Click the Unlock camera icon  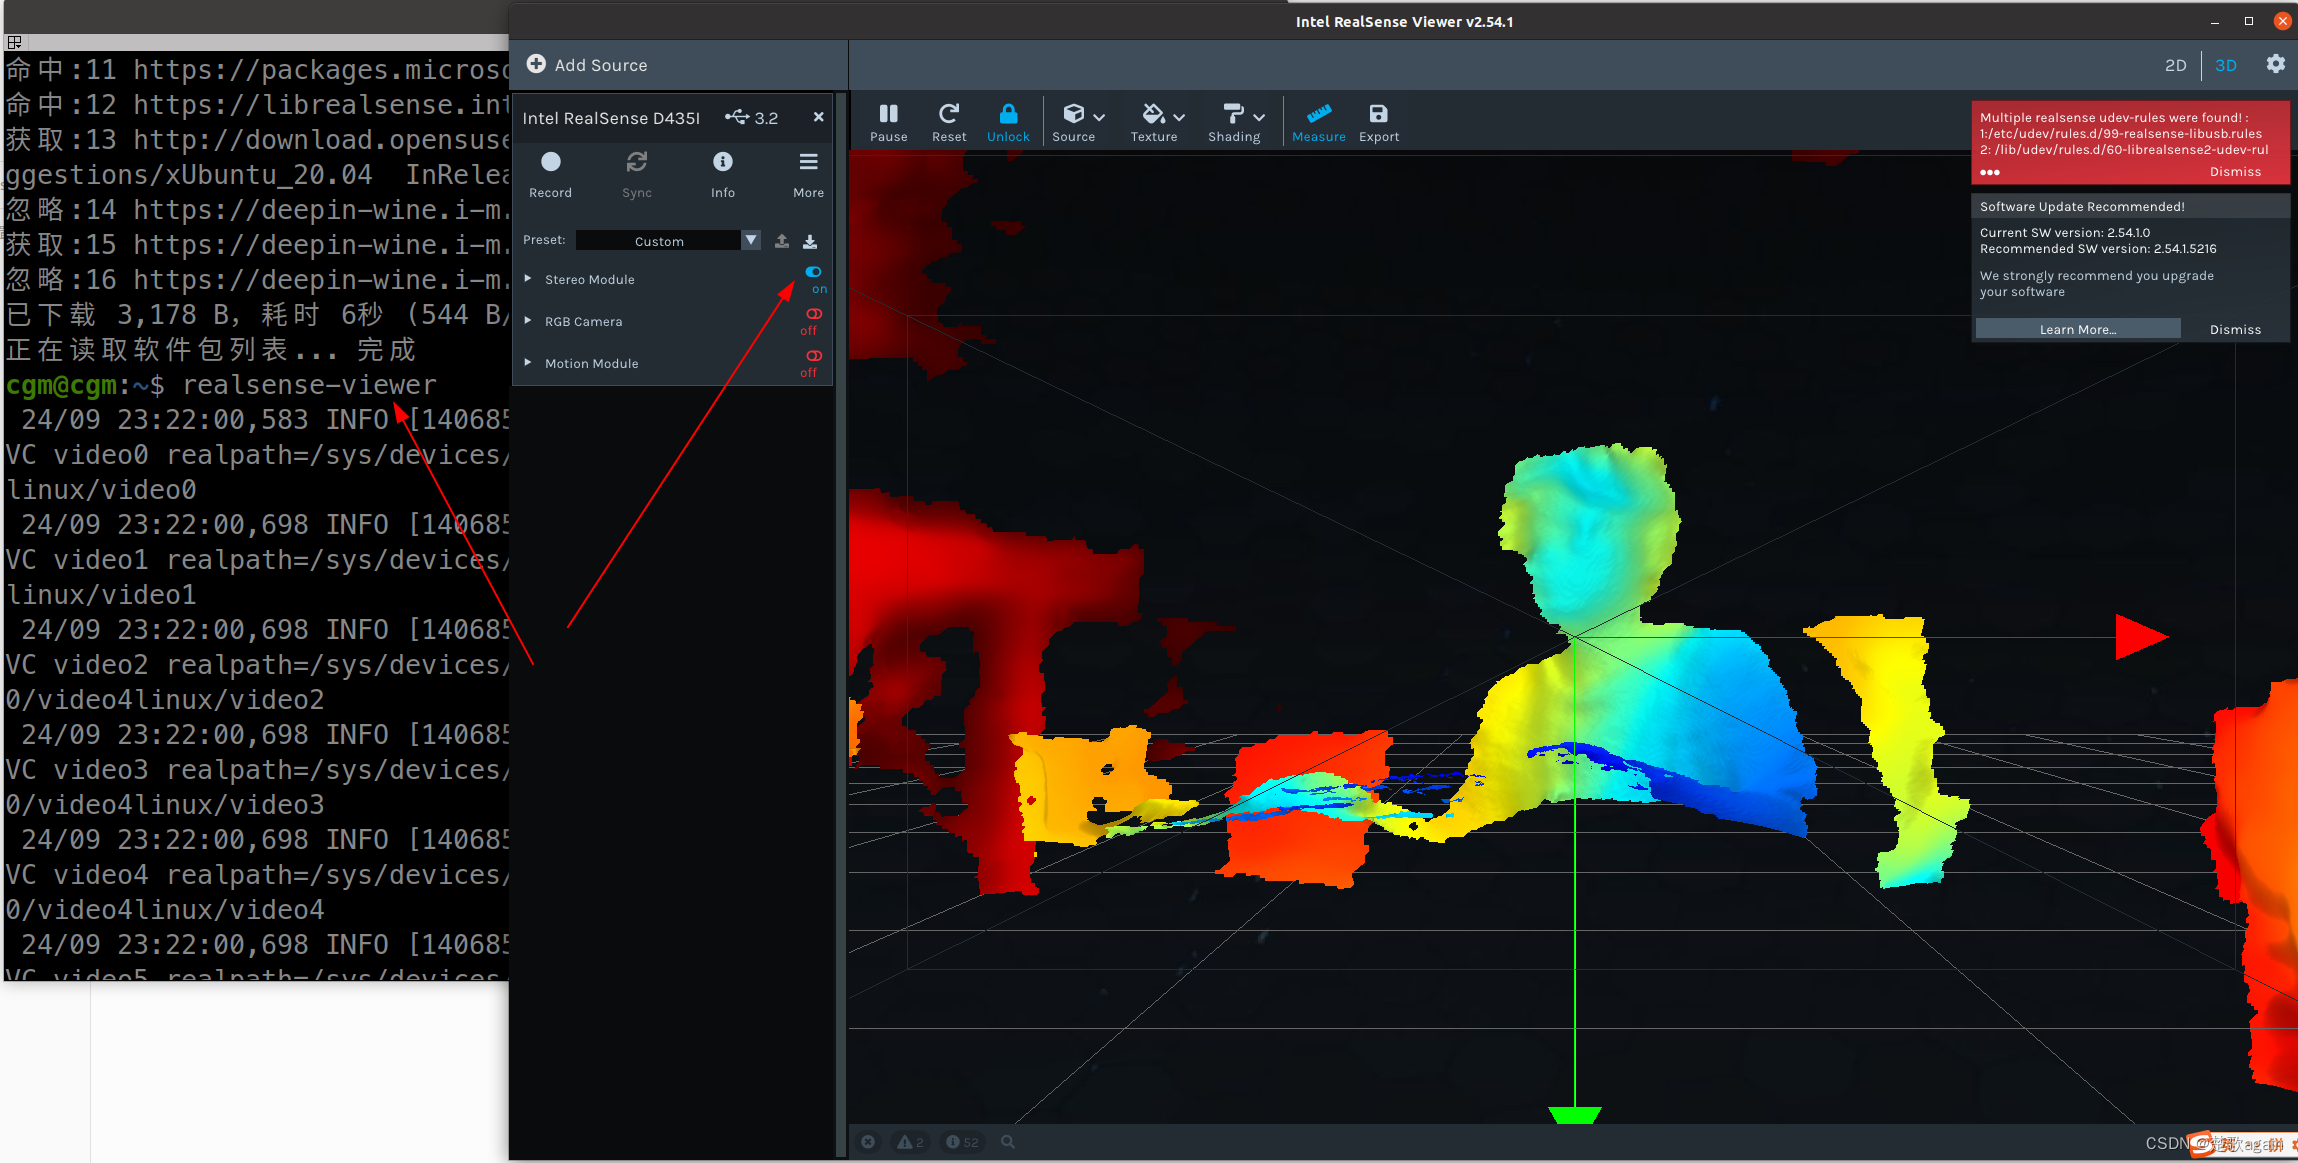pos(1007,121)
